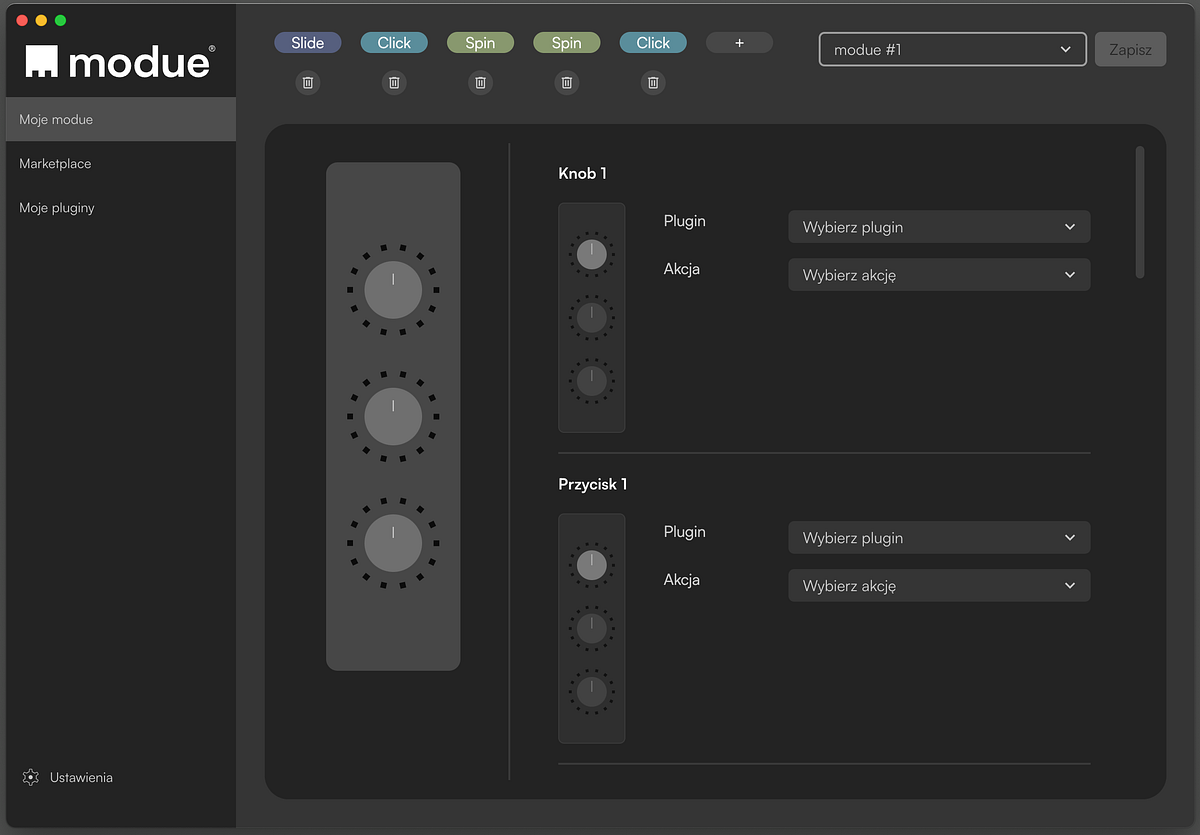Open the Wybierz plugin dropdown for Knob 1
1200x835 pixels.
point(938,227)
